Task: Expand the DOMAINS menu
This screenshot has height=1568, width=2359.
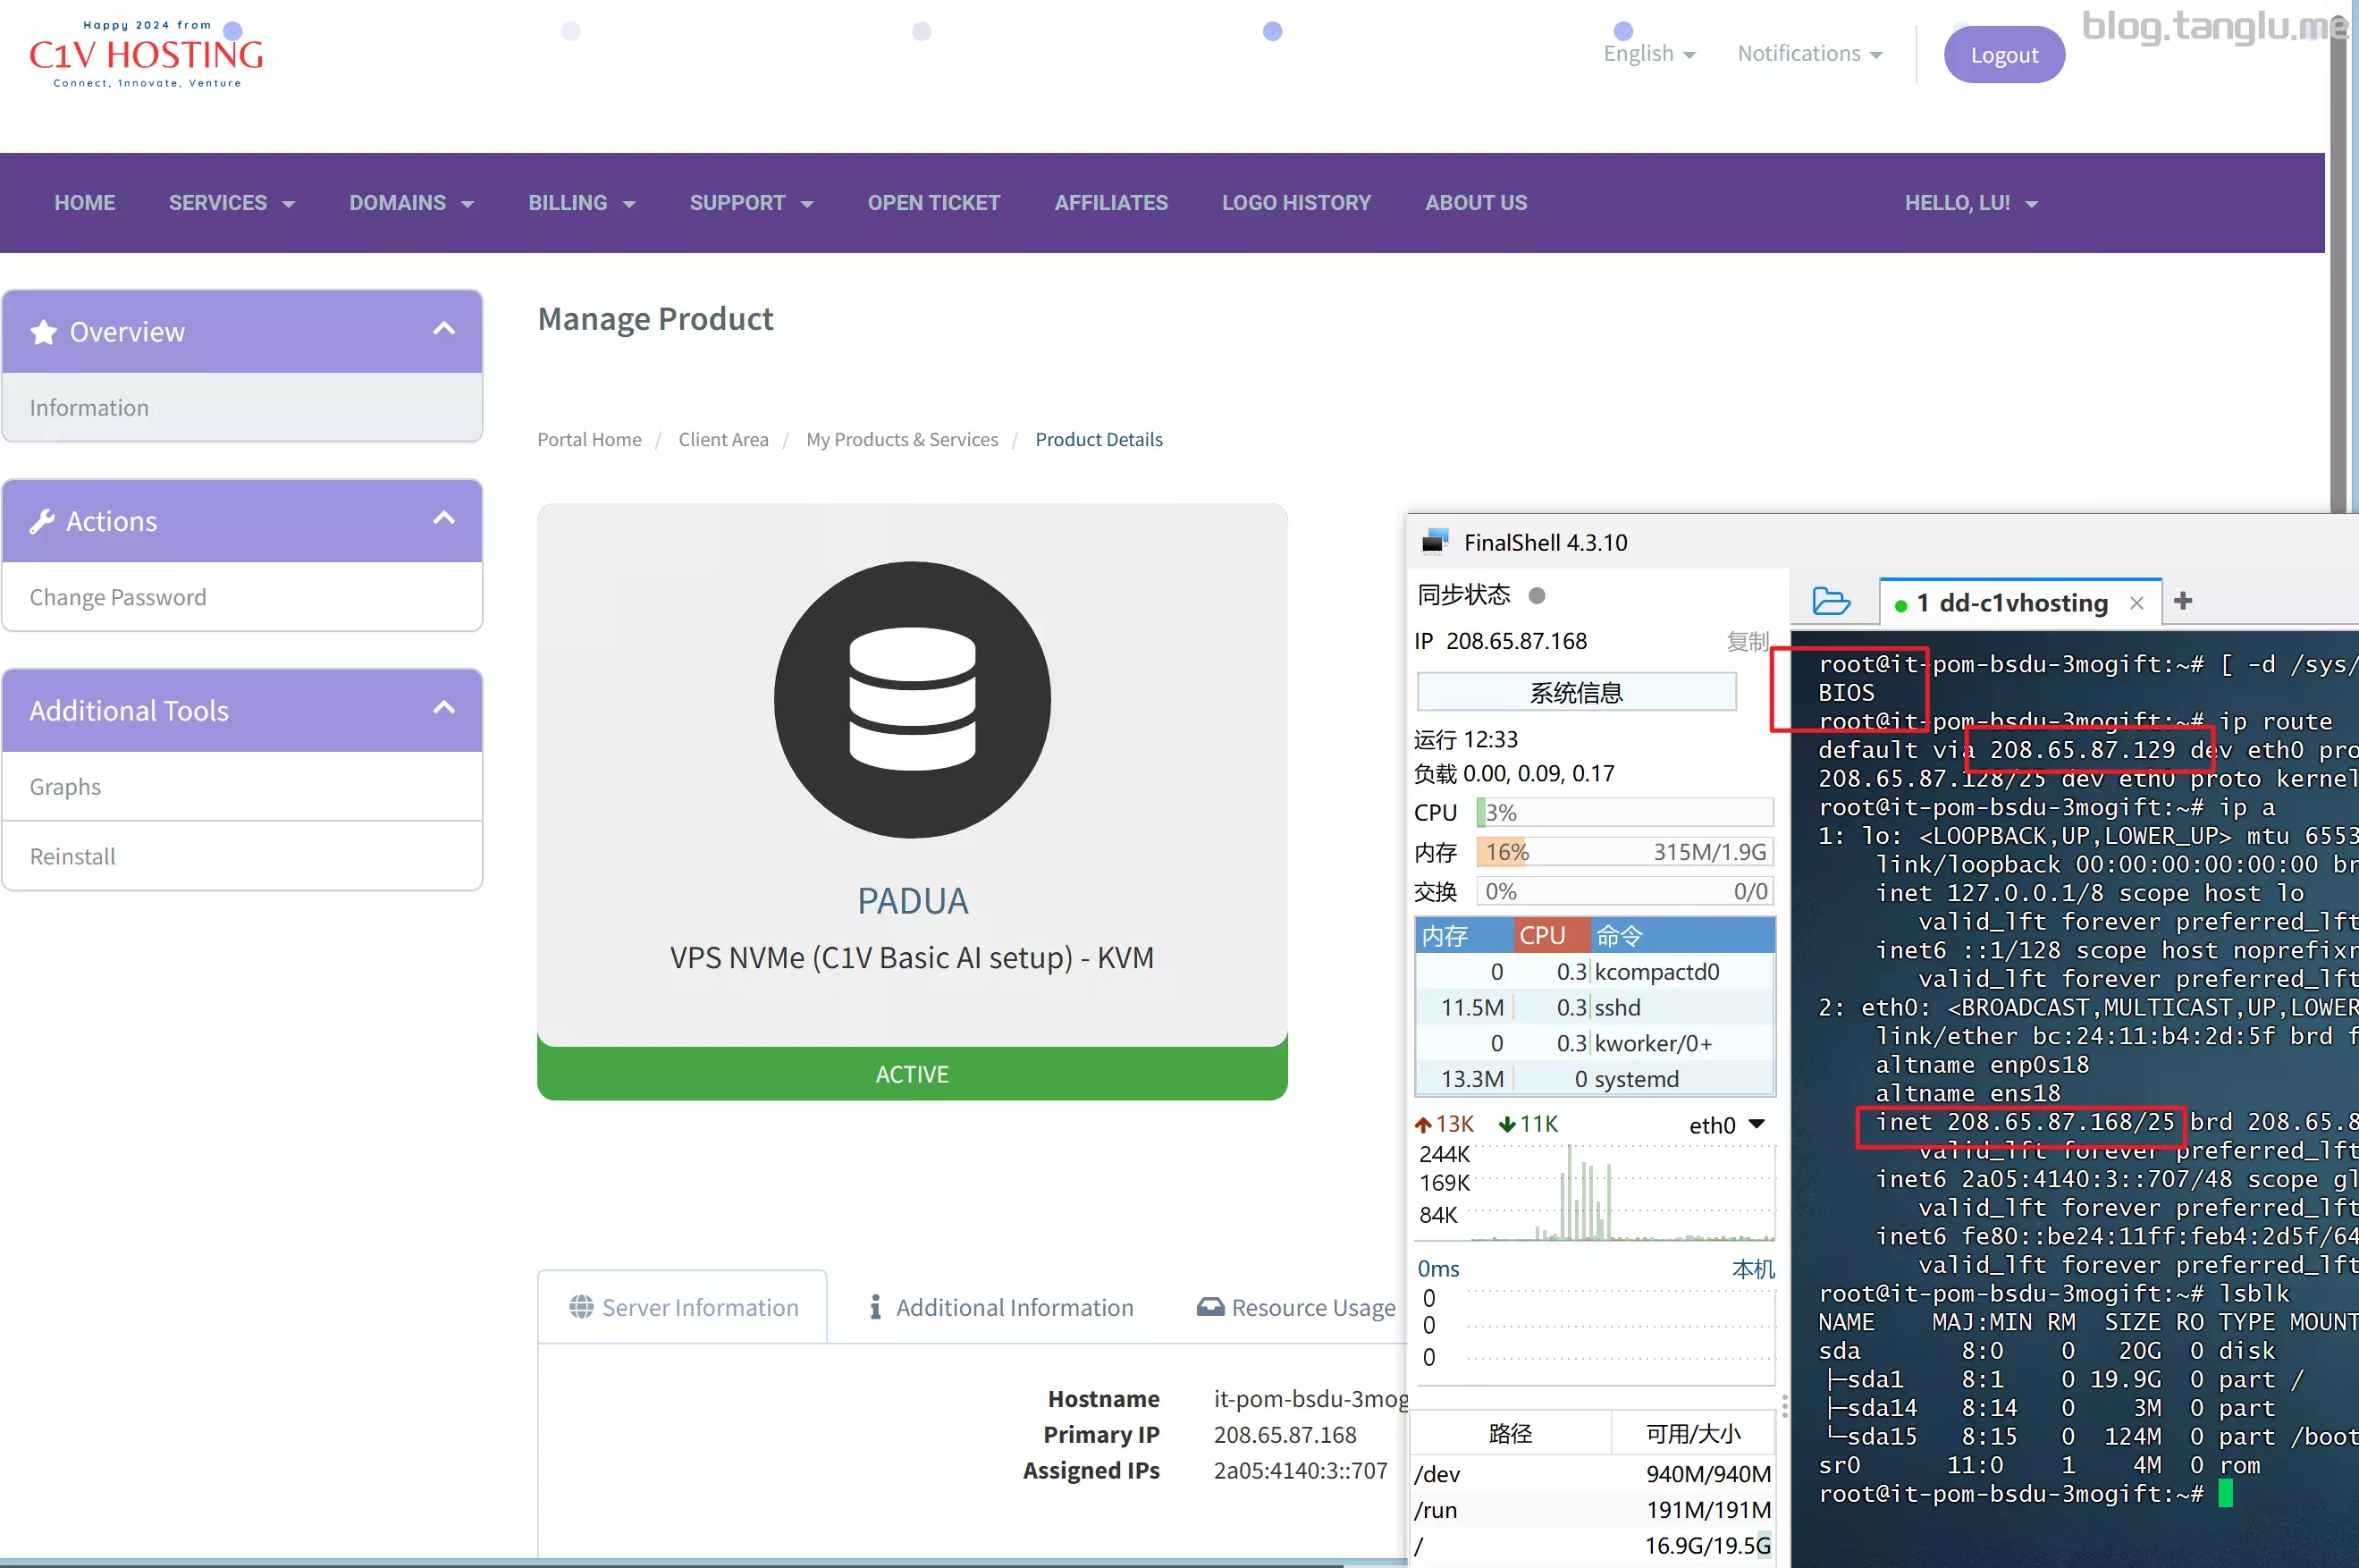Action: [411, 203]
